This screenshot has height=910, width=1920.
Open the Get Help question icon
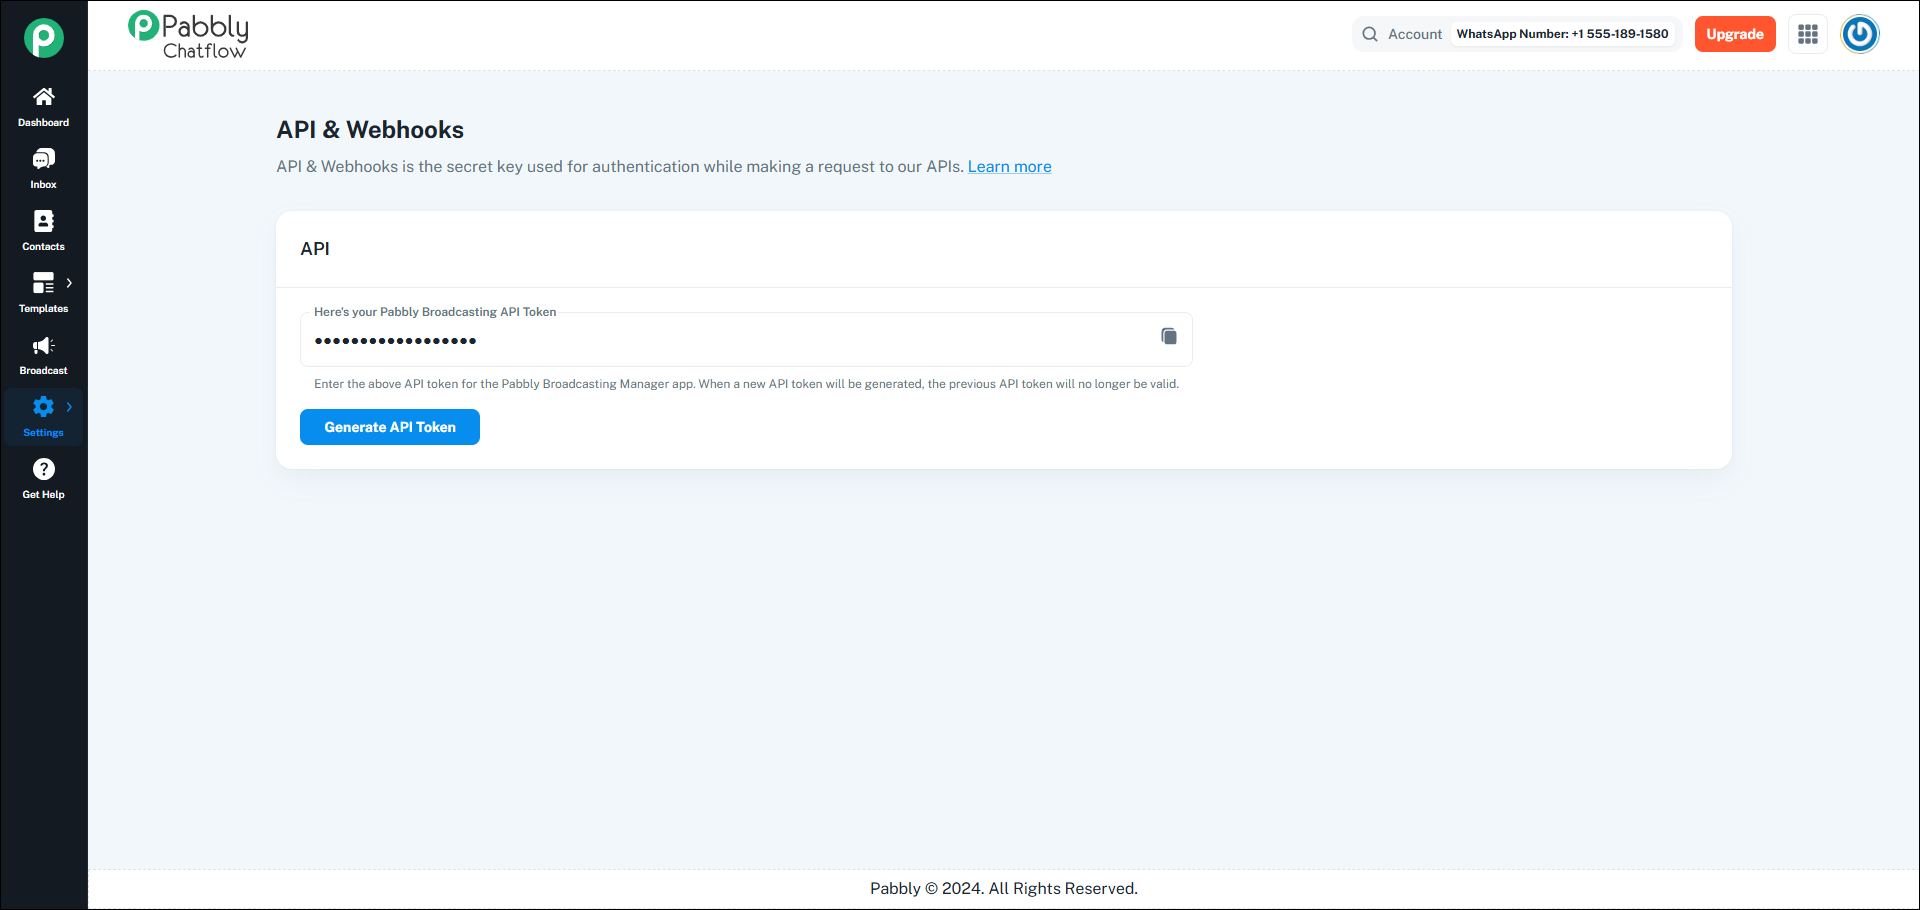(44, 469)
